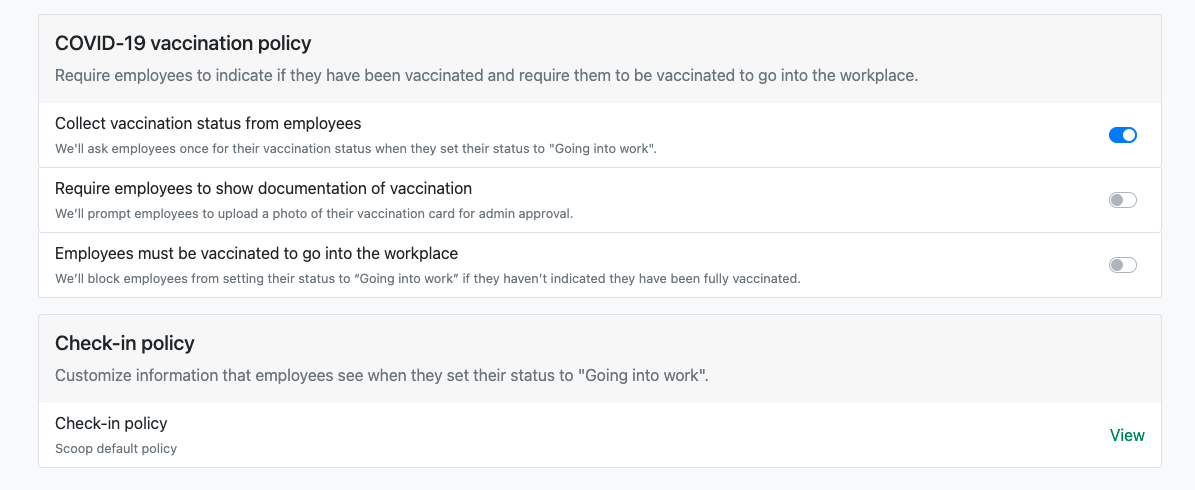The height and width of the screenshot is (490, 1195).
Task: Click description starting "Customize information that employees see"
Action: 382,376
